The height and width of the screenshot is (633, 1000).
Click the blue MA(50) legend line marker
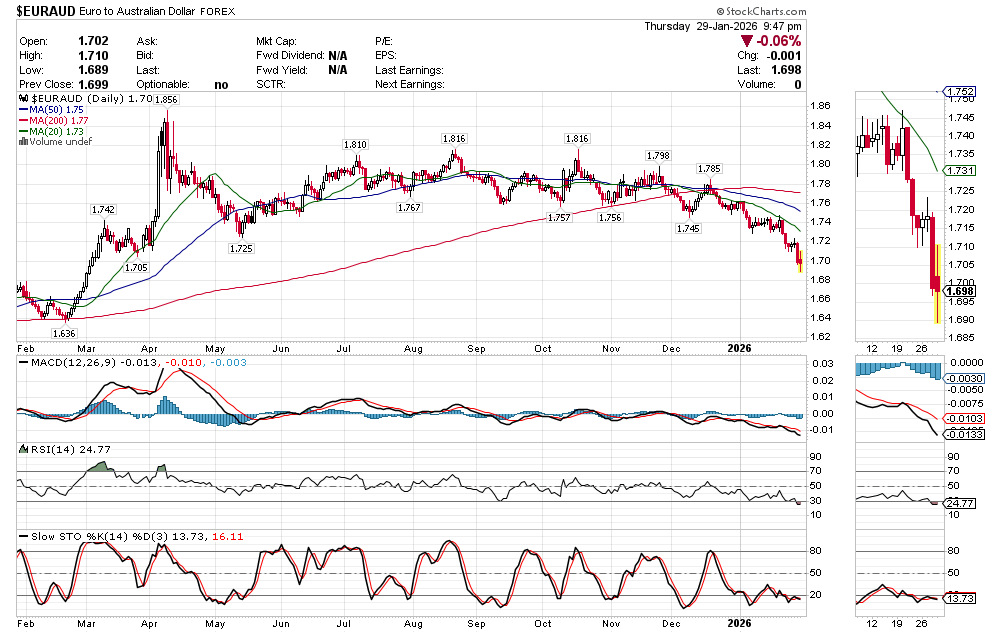tap(23, 111)
